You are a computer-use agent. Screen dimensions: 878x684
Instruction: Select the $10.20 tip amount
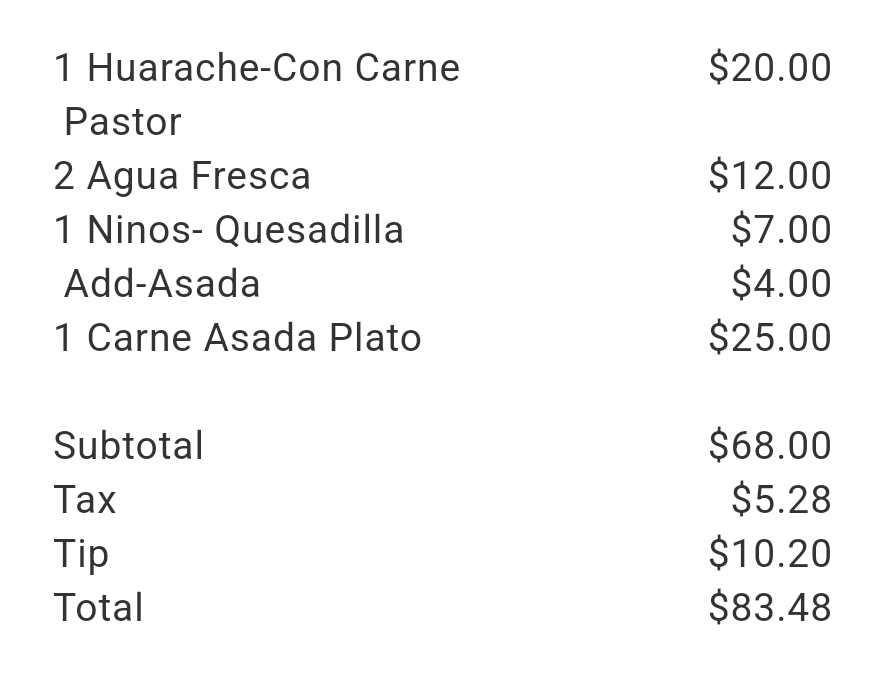(769, 554)
